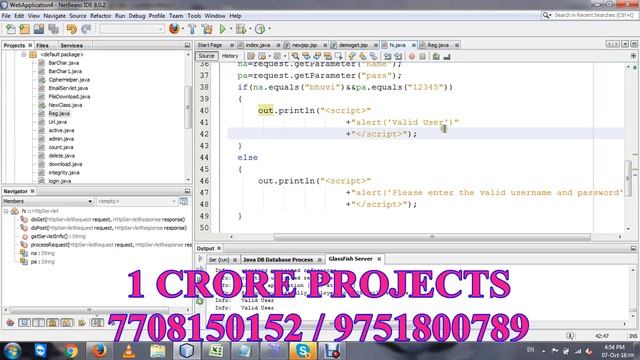
Task: Click the Firefox browser selection icon
Action: tap(174, 29)
